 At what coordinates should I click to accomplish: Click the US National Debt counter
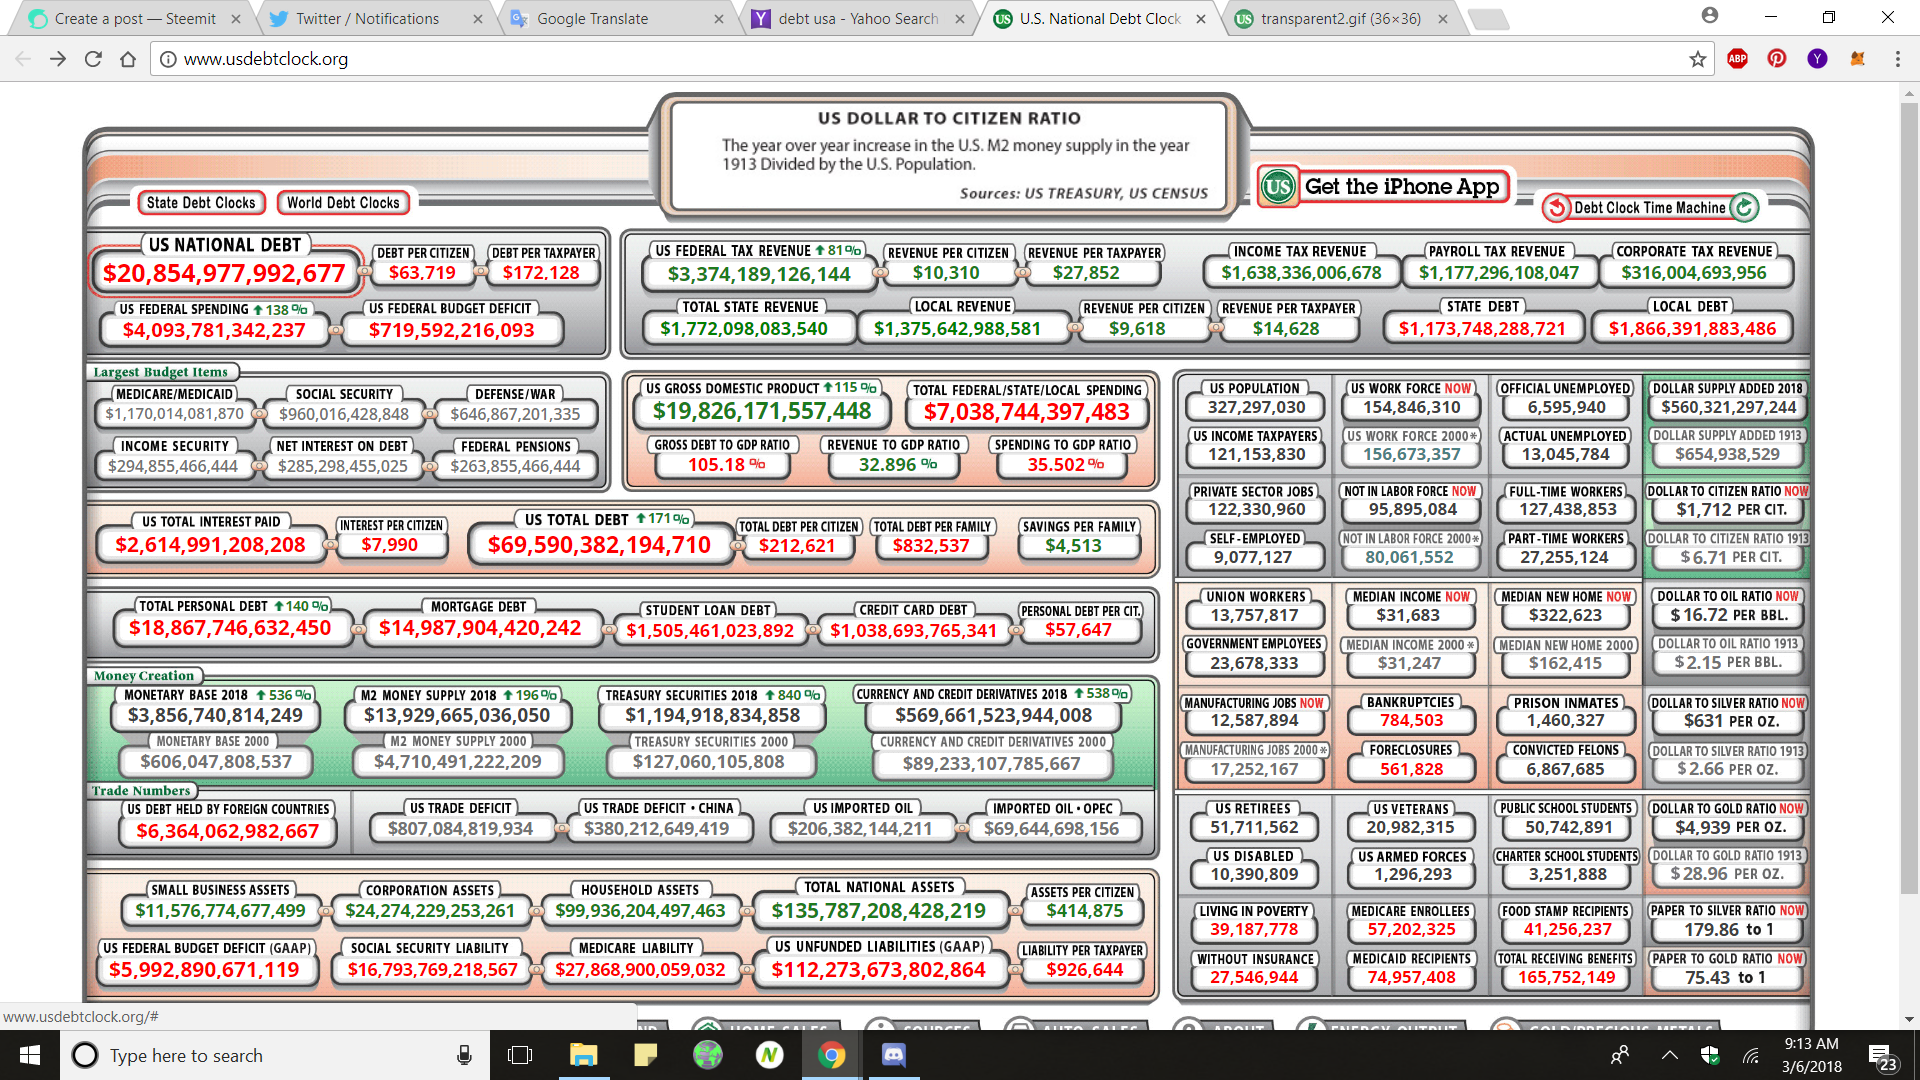[x=224, y=273]
